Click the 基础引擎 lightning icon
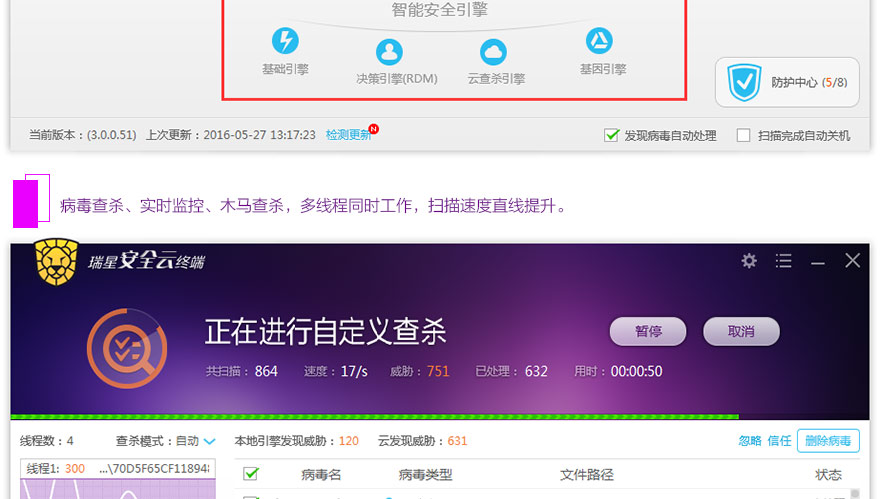 (285, 41)
